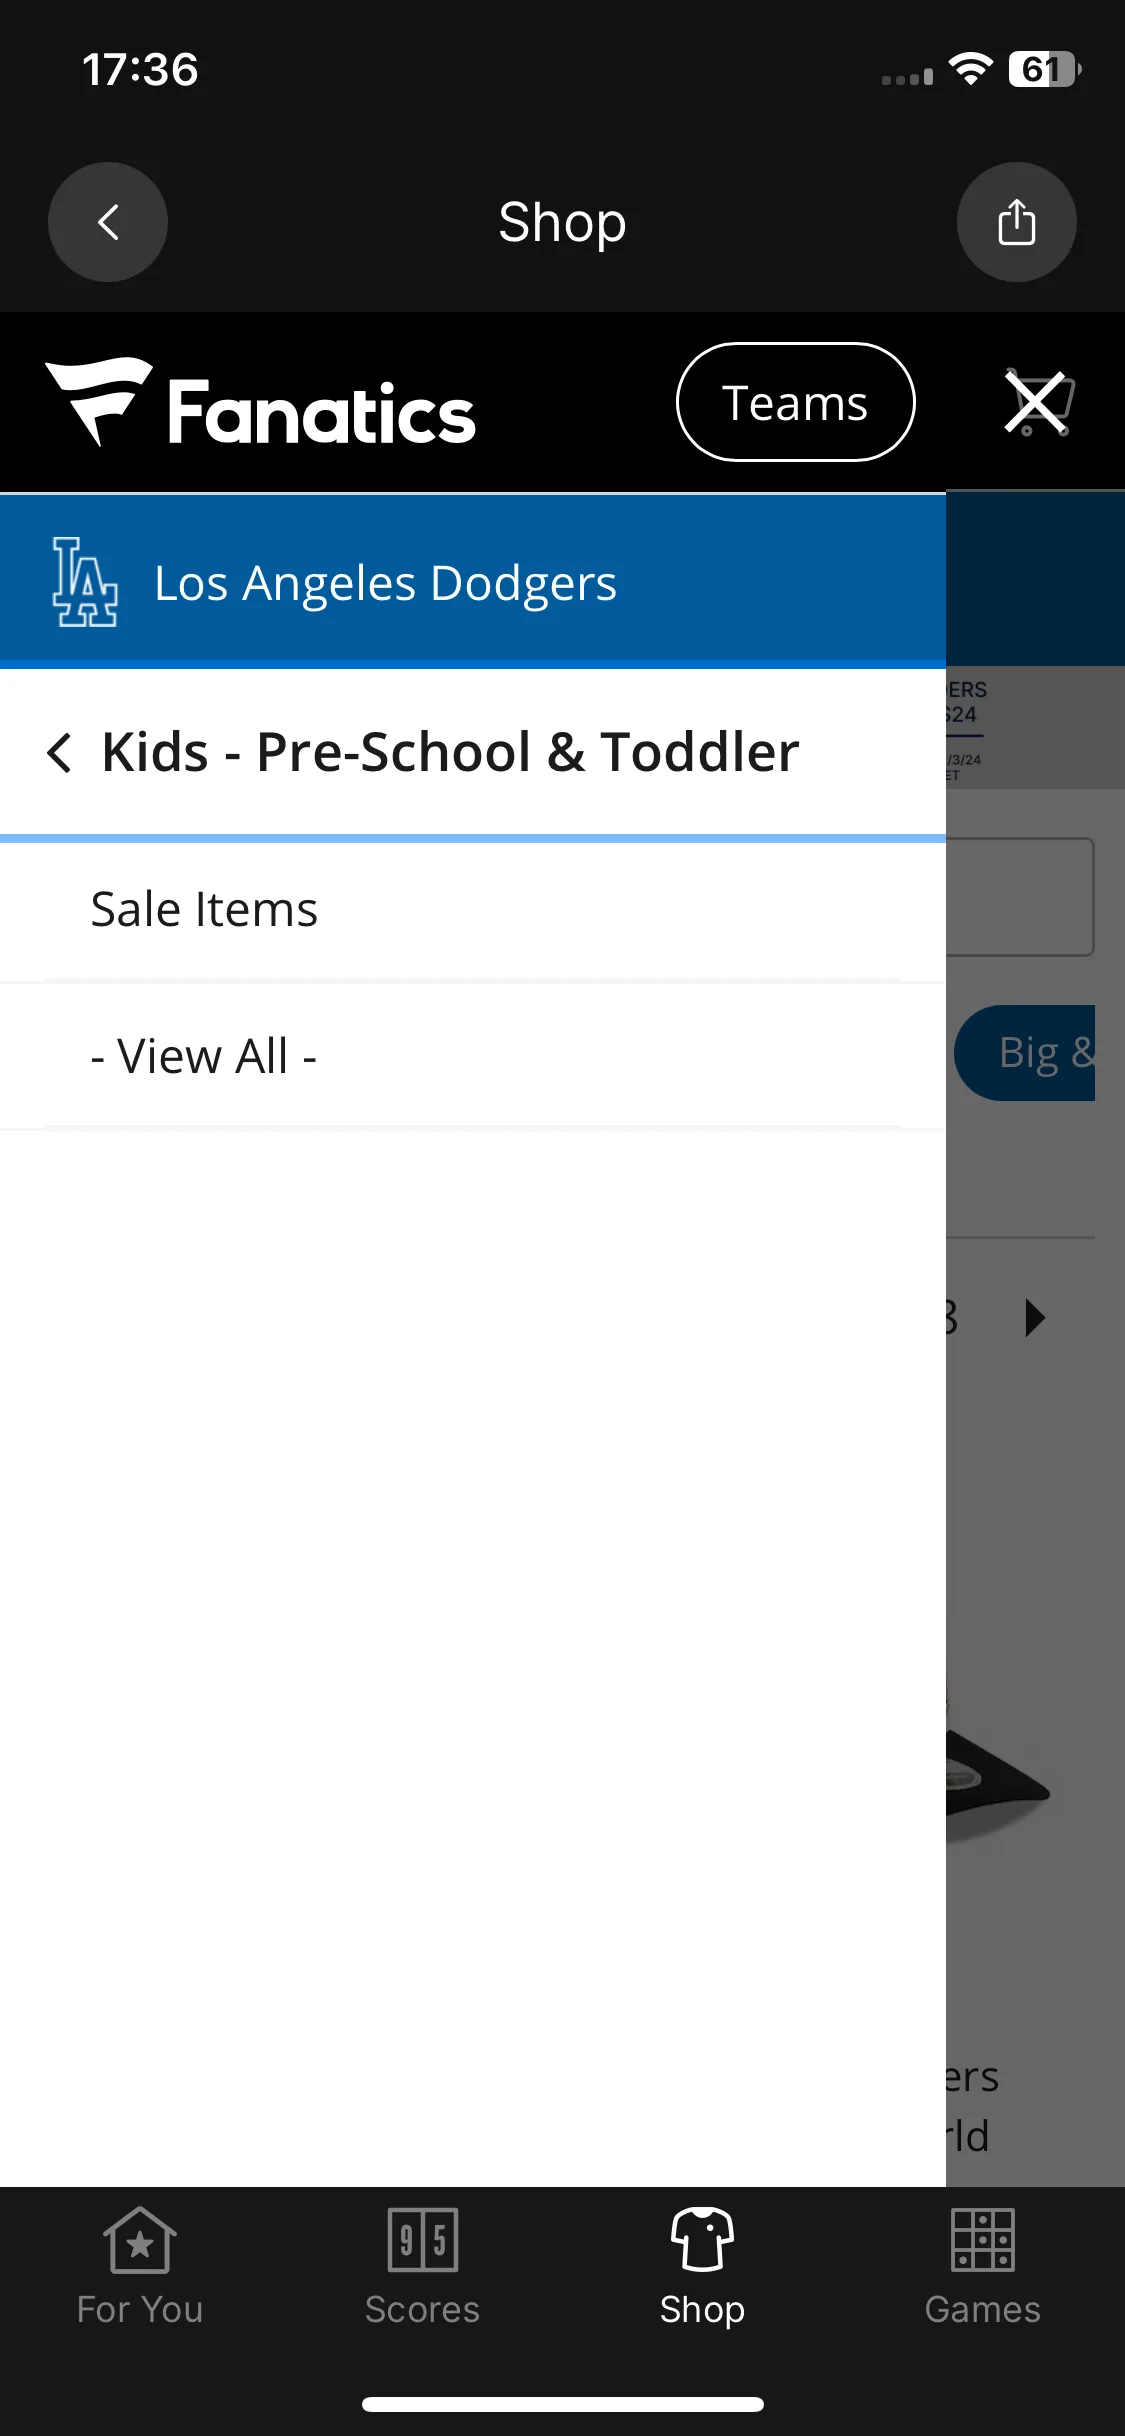Viewport: 1125px width, 2436px height.
Task: Click the next-page triangle arrow
Action: 1036,1318
